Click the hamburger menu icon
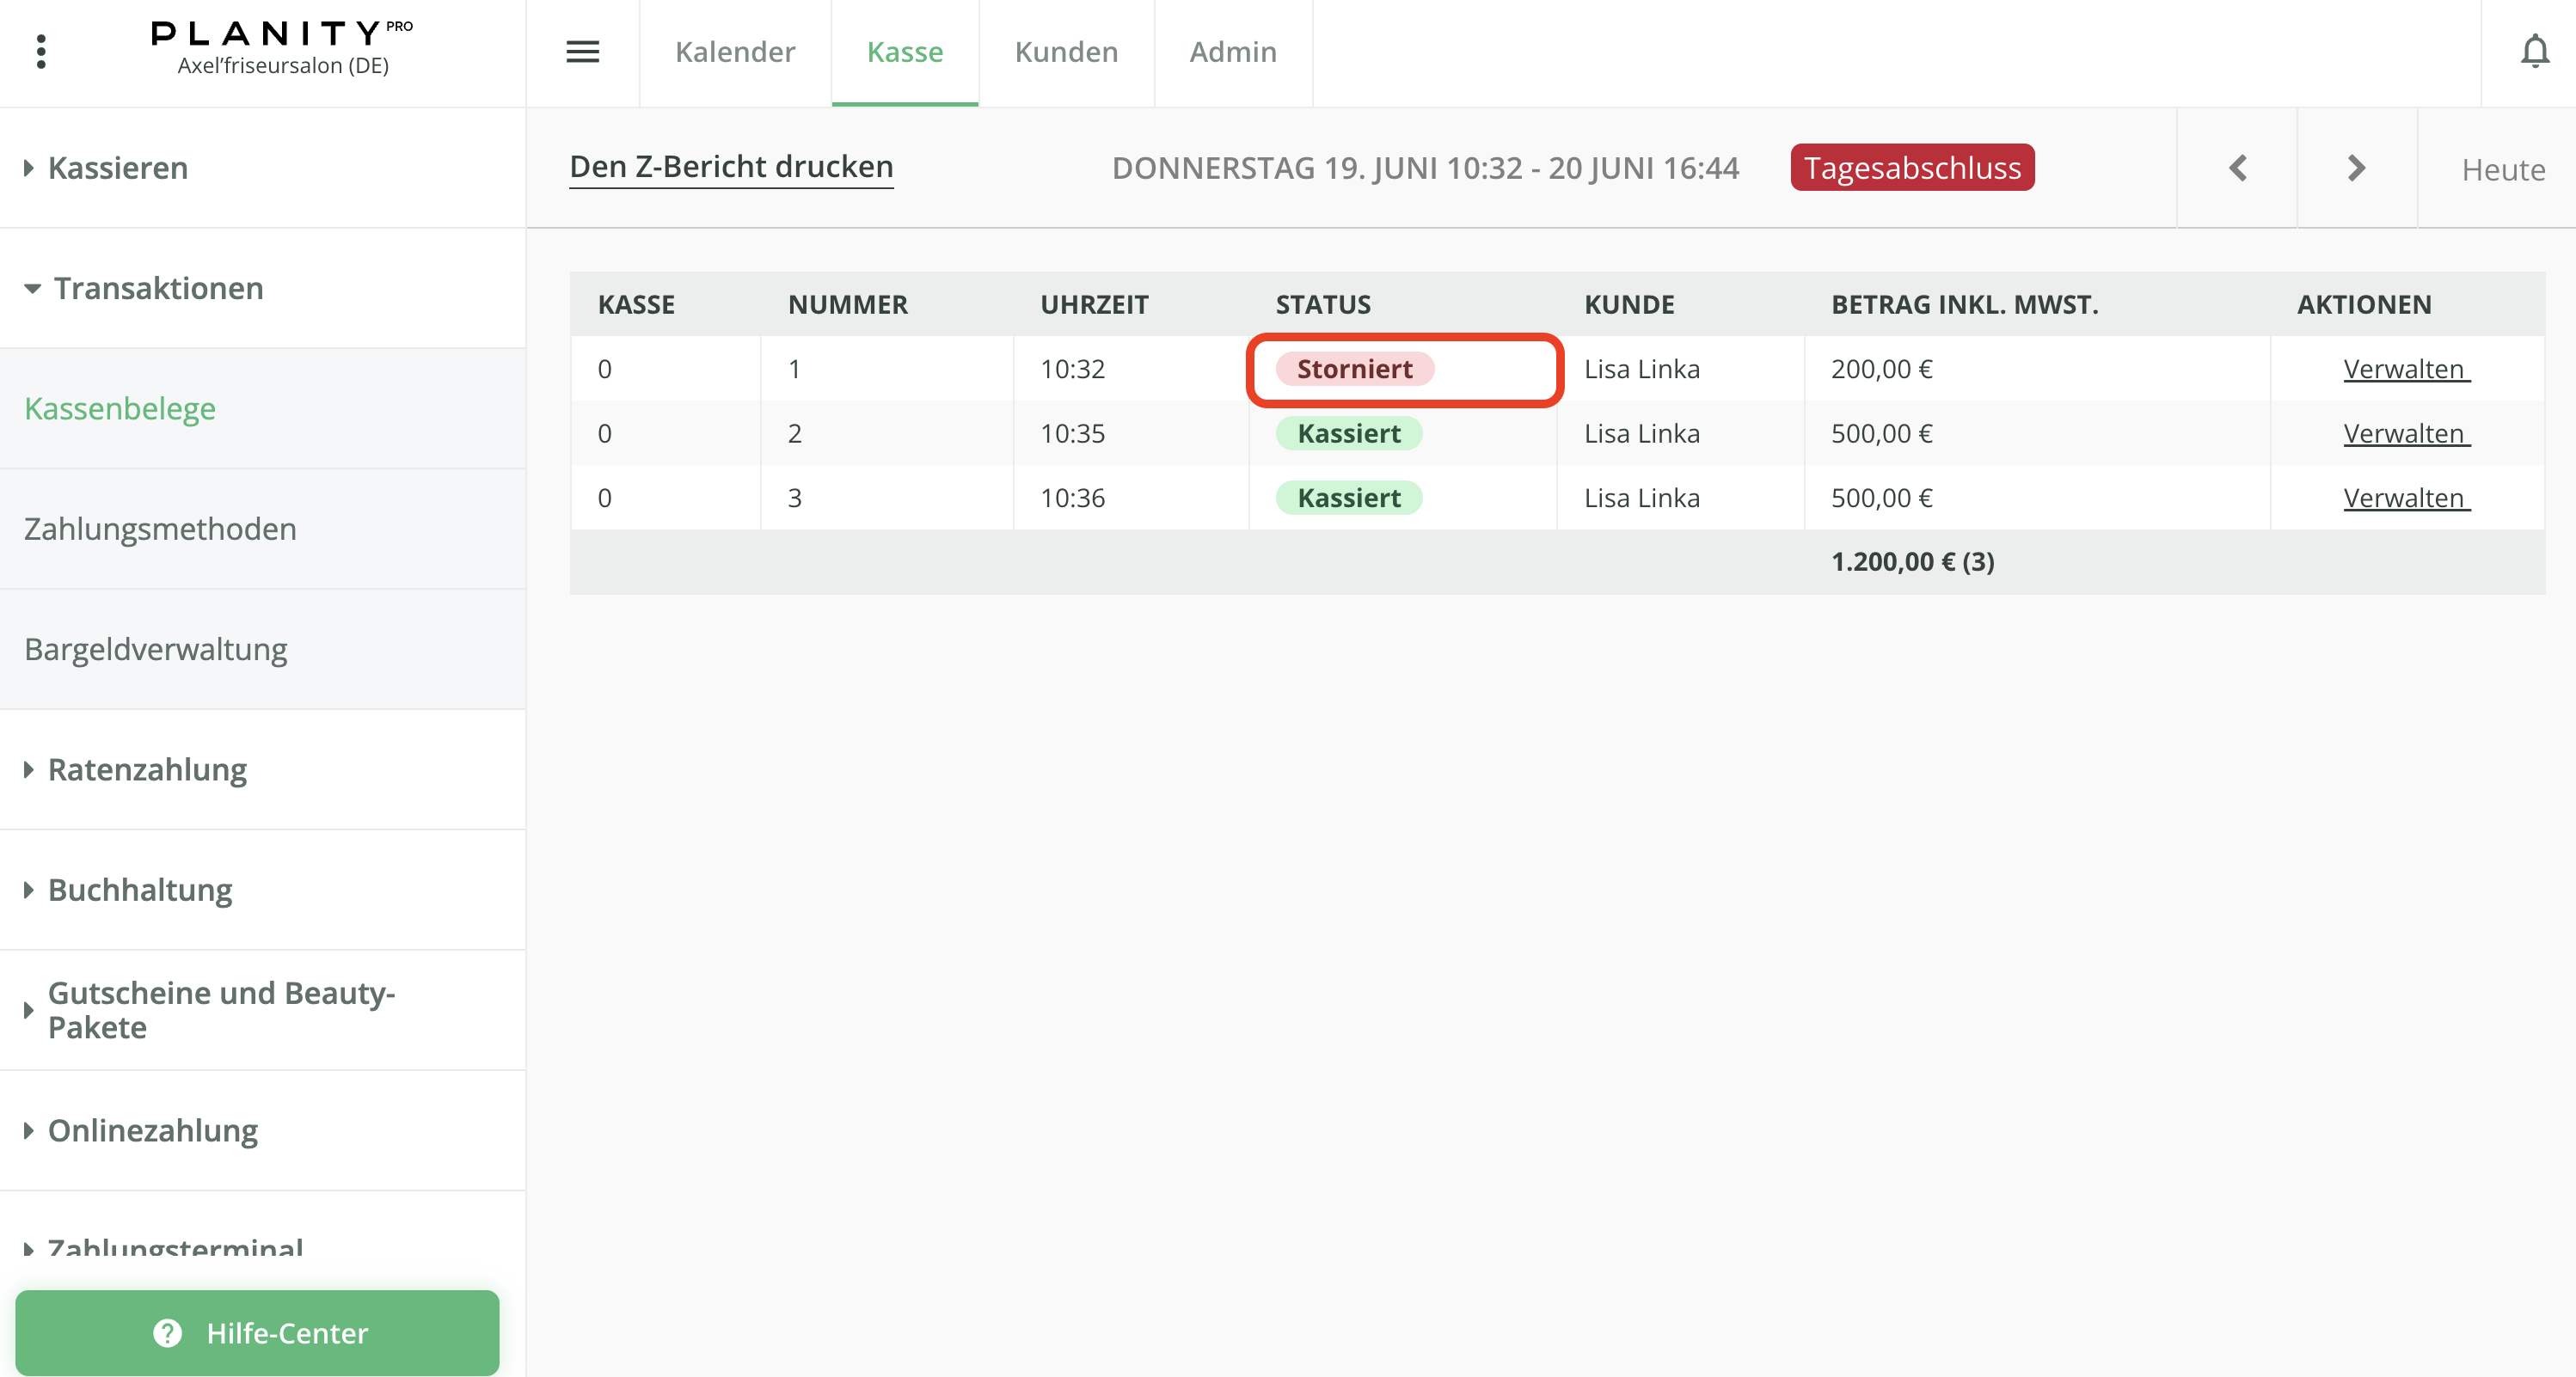2576x1377 pixels. [x=582, y=51]
